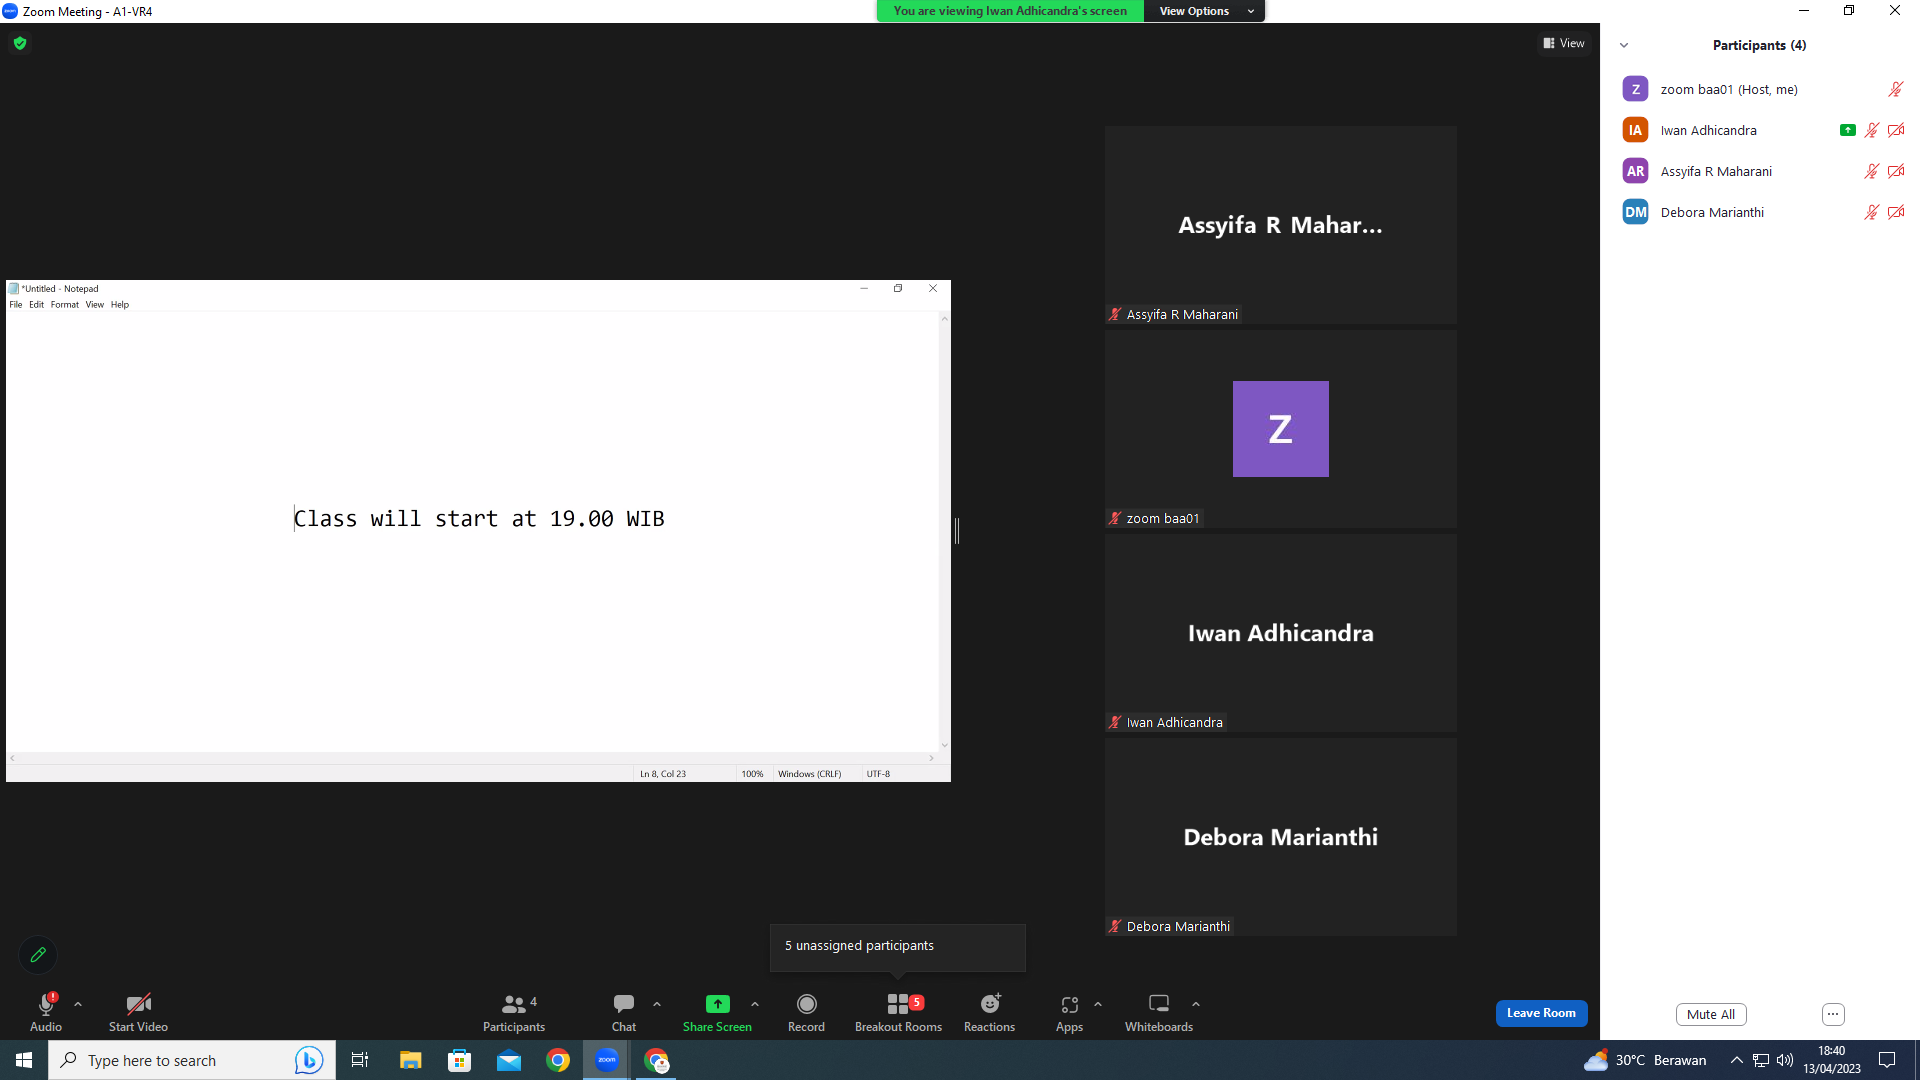Select zoom baa01 avatar in participants list
1920x1080 pixels.
(1635, 89)
